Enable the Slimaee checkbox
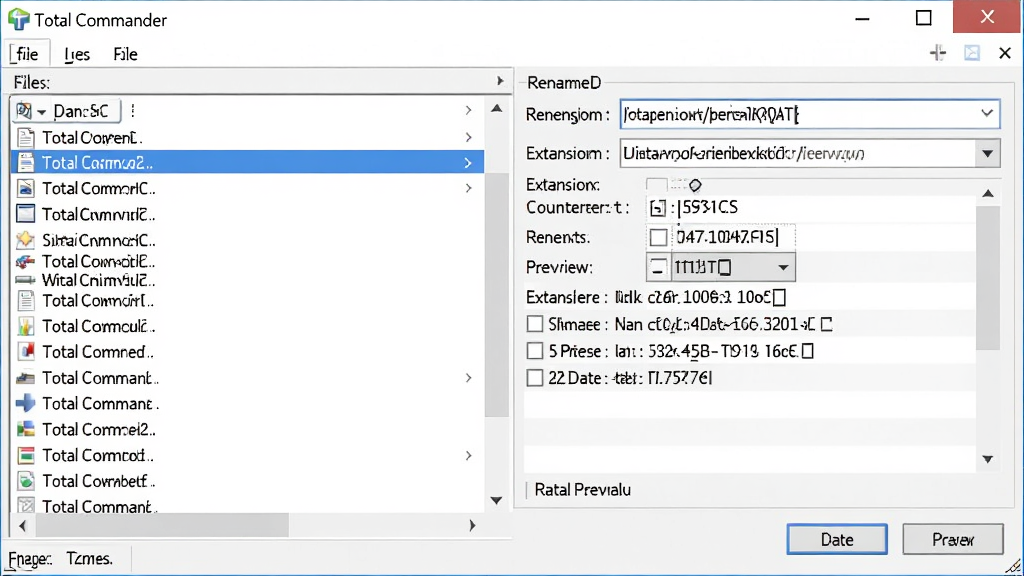The width and height of the screenshot is (1024, 576). 535,324
